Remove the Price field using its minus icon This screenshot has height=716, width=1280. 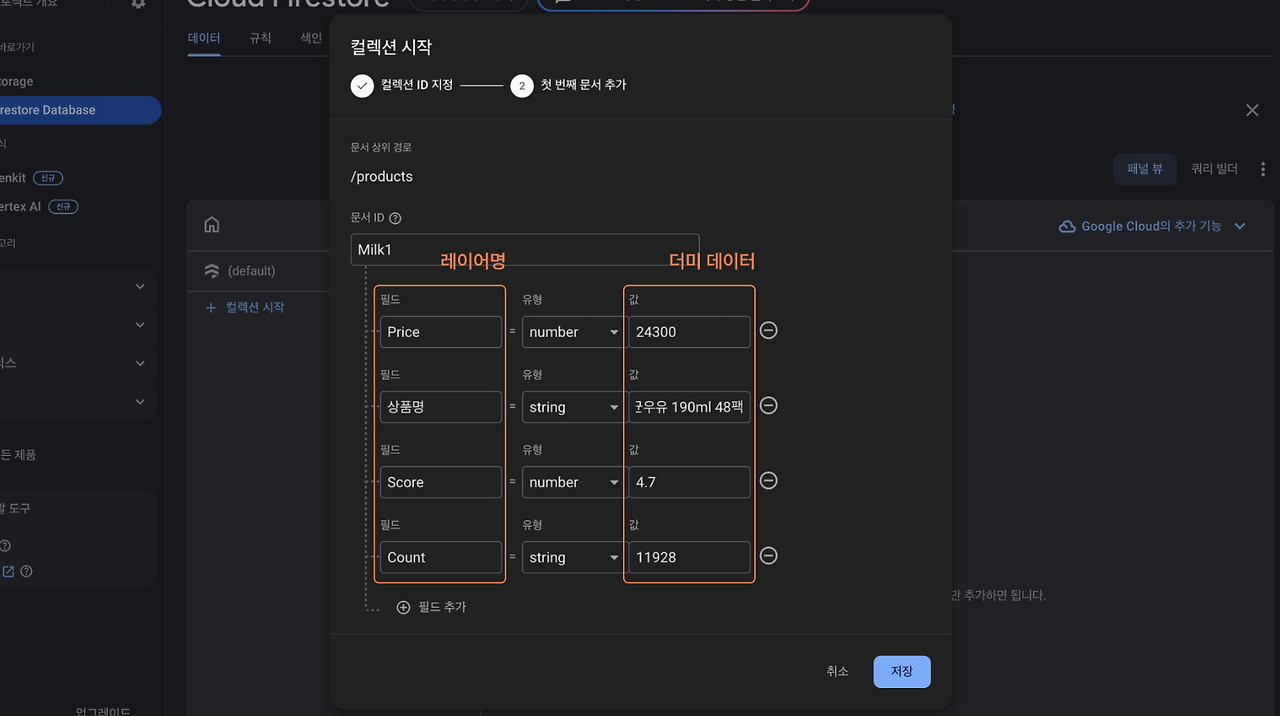[768, 330]
